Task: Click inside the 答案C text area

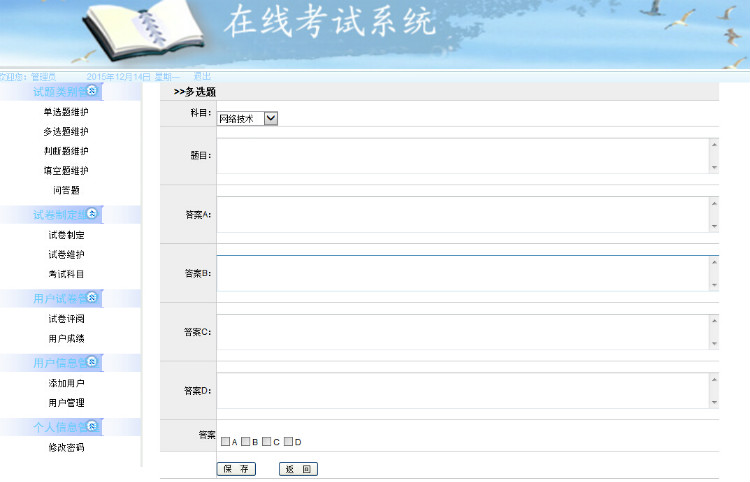Action: [x=463, y=332]
